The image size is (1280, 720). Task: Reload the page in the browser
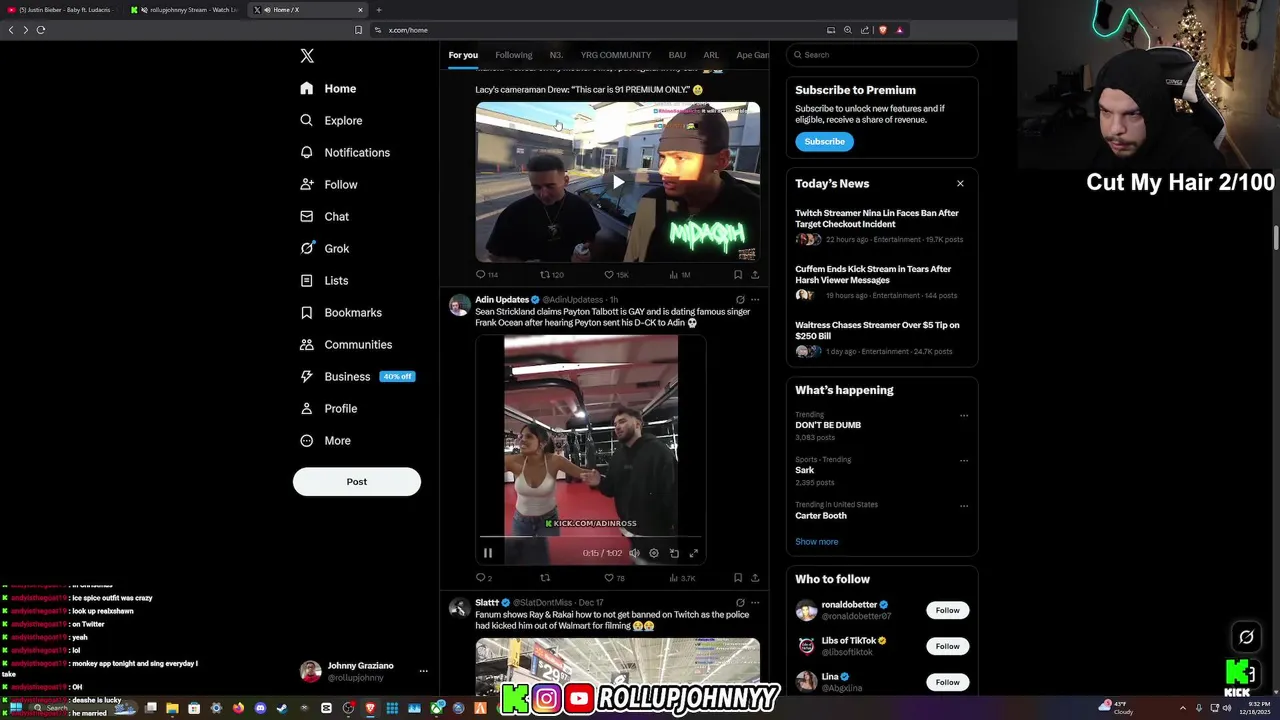point(41,30)
